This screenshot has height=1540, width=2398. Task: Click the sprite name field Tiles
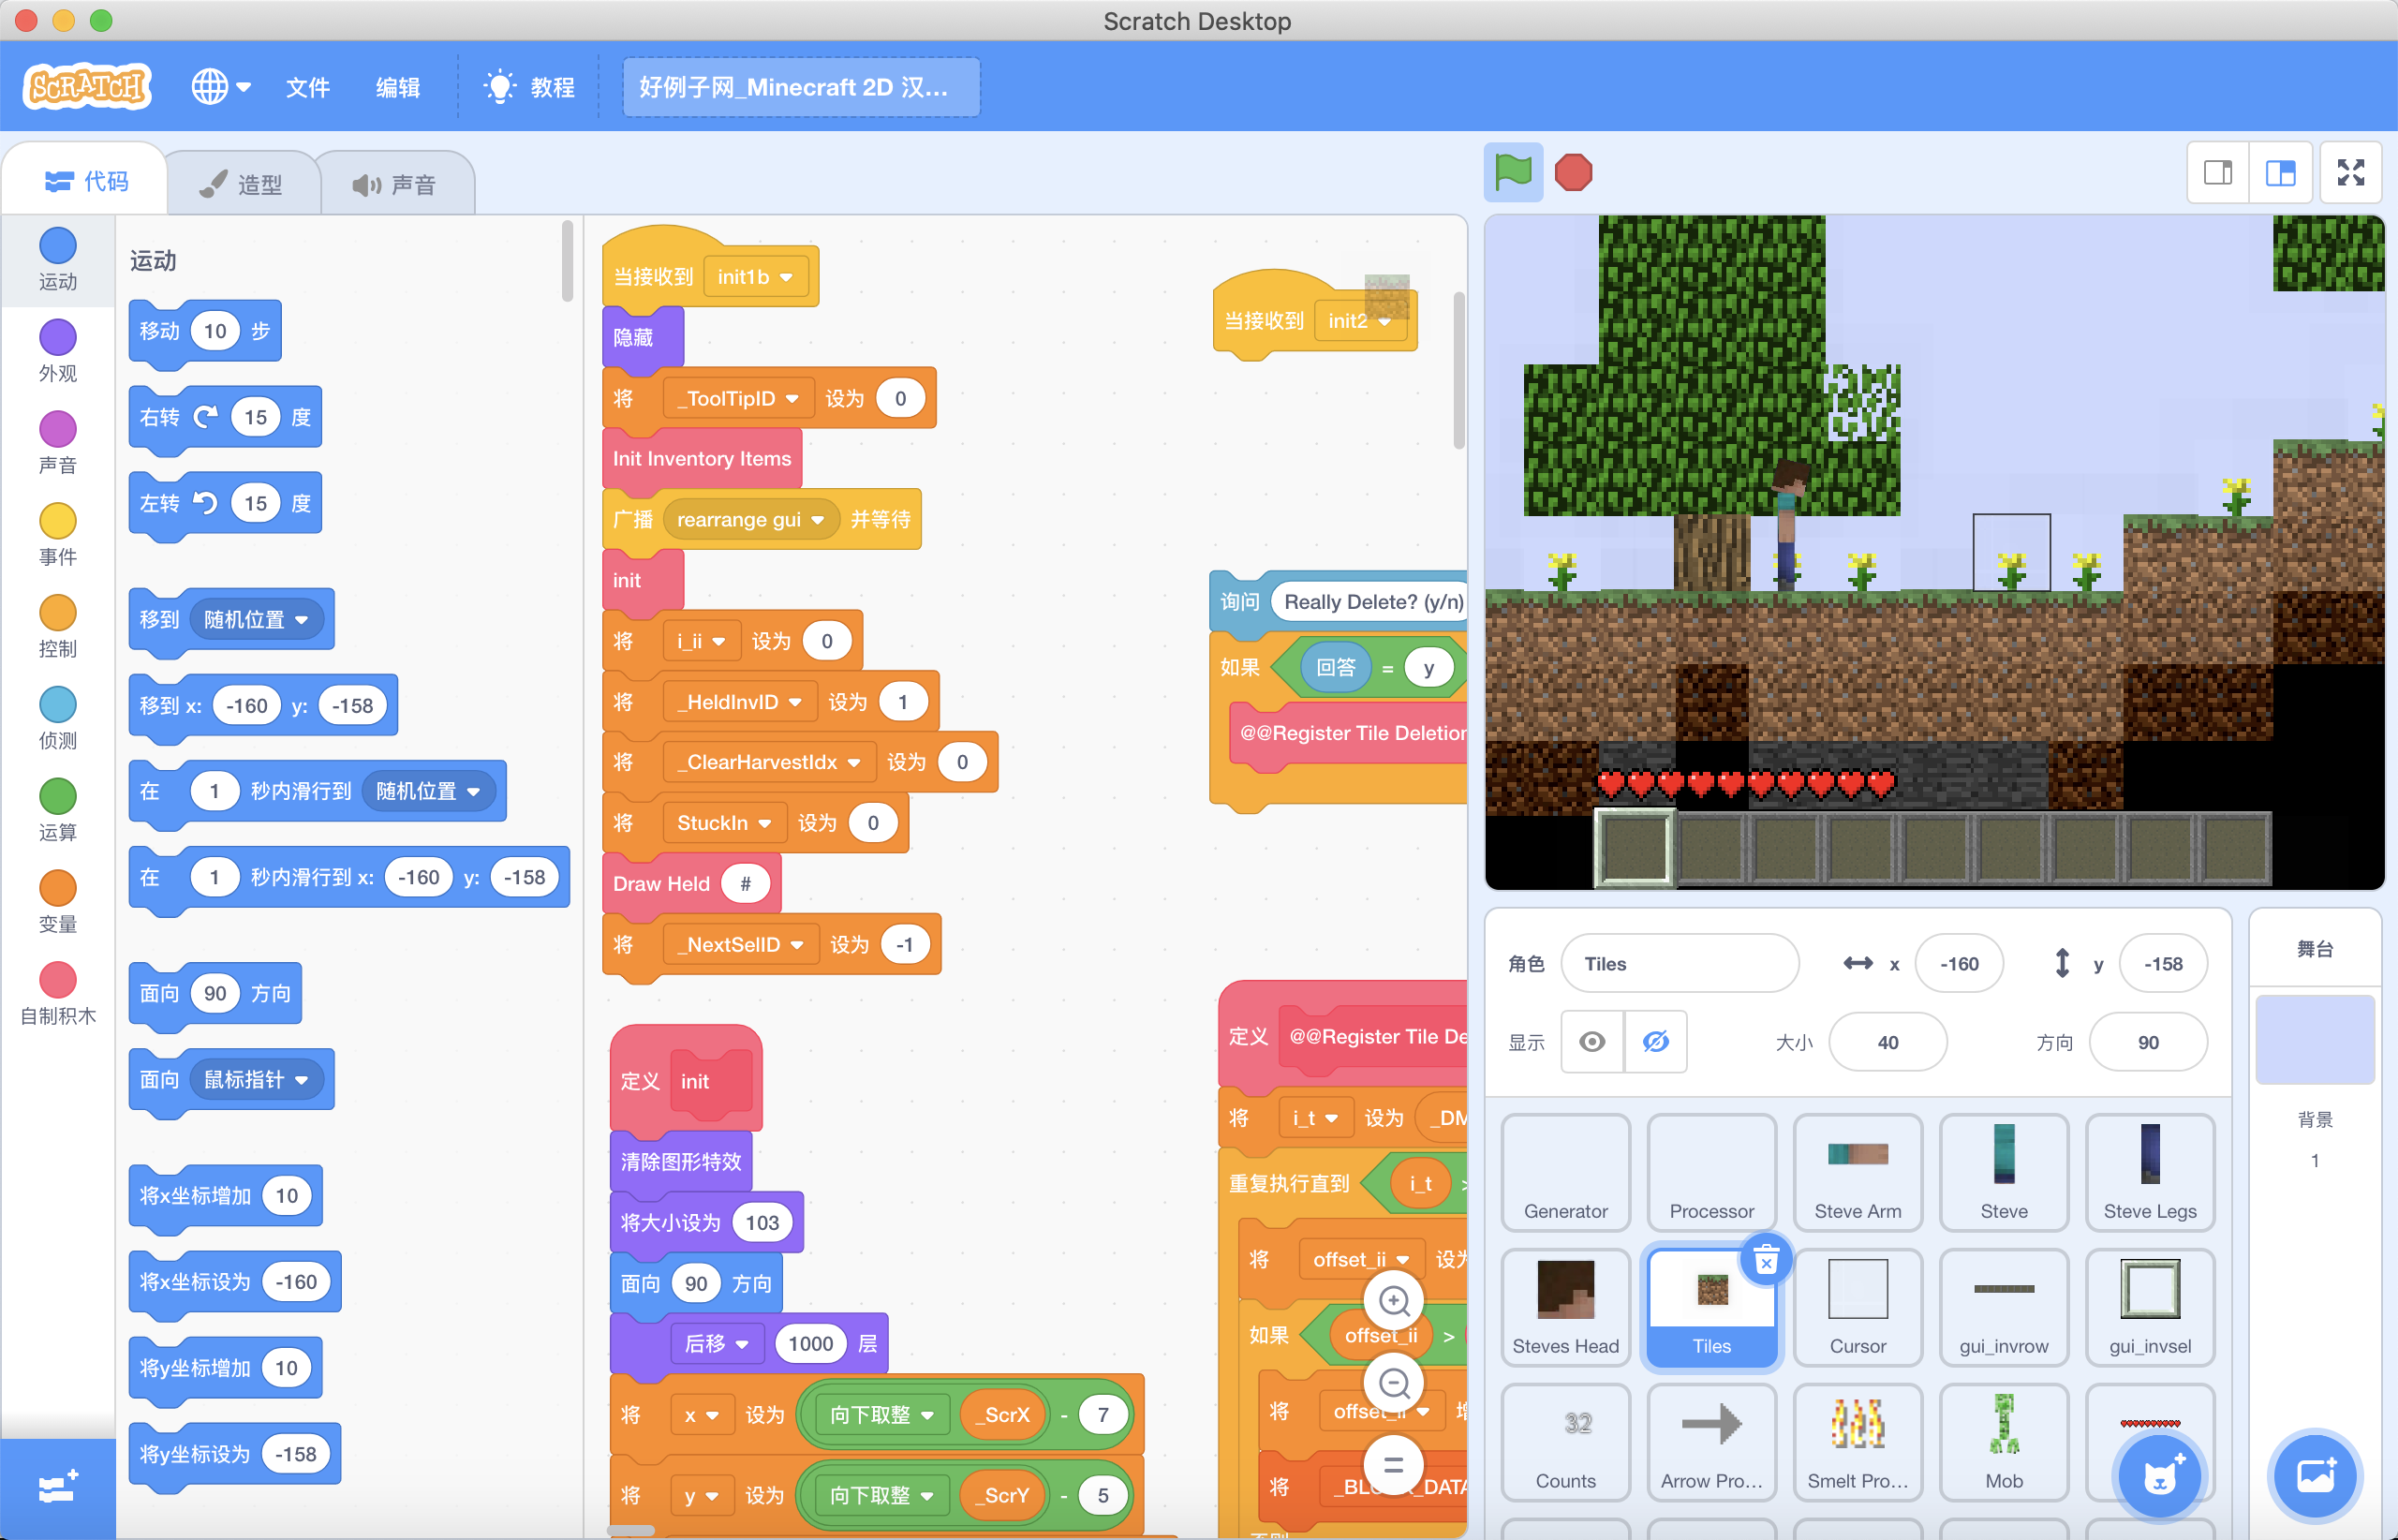[1680, 964]
